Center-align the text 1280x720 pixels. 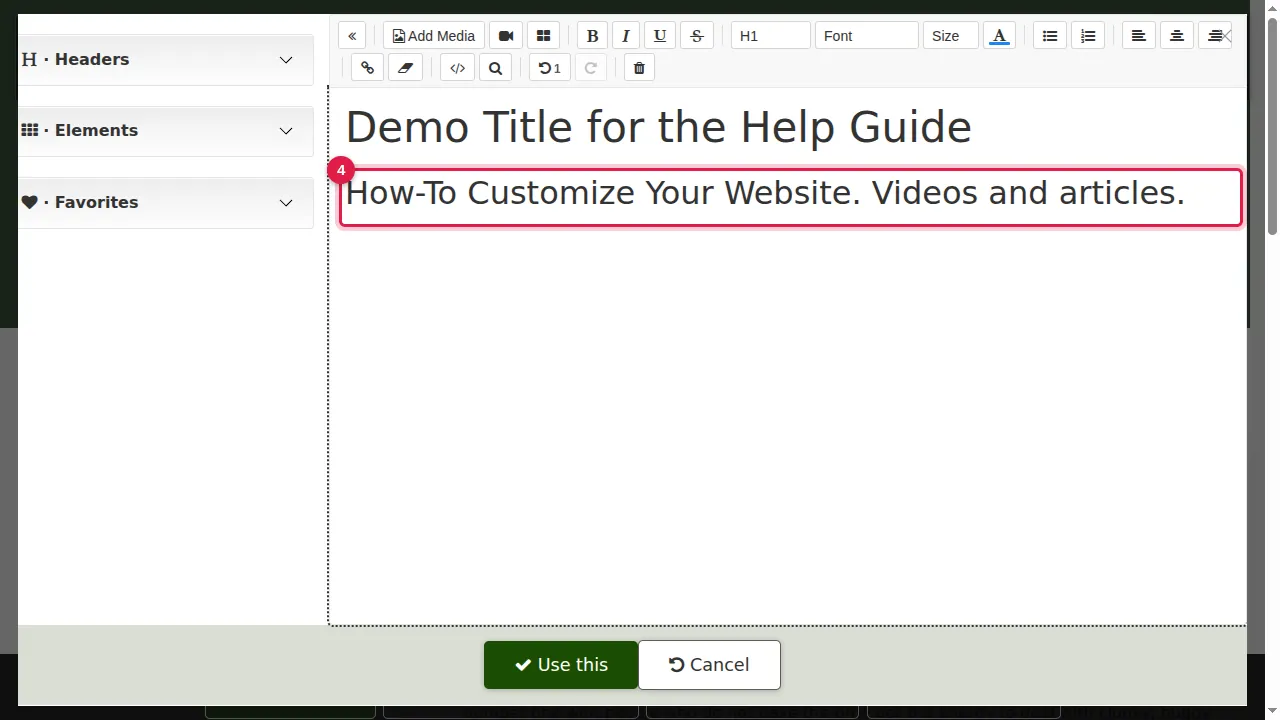pos(1177,36)
